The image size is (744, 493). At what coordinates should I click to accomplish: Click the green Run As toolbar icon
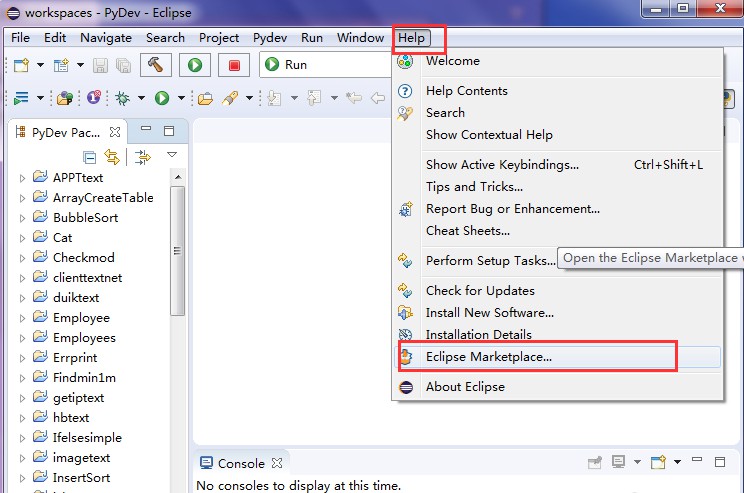162,98
